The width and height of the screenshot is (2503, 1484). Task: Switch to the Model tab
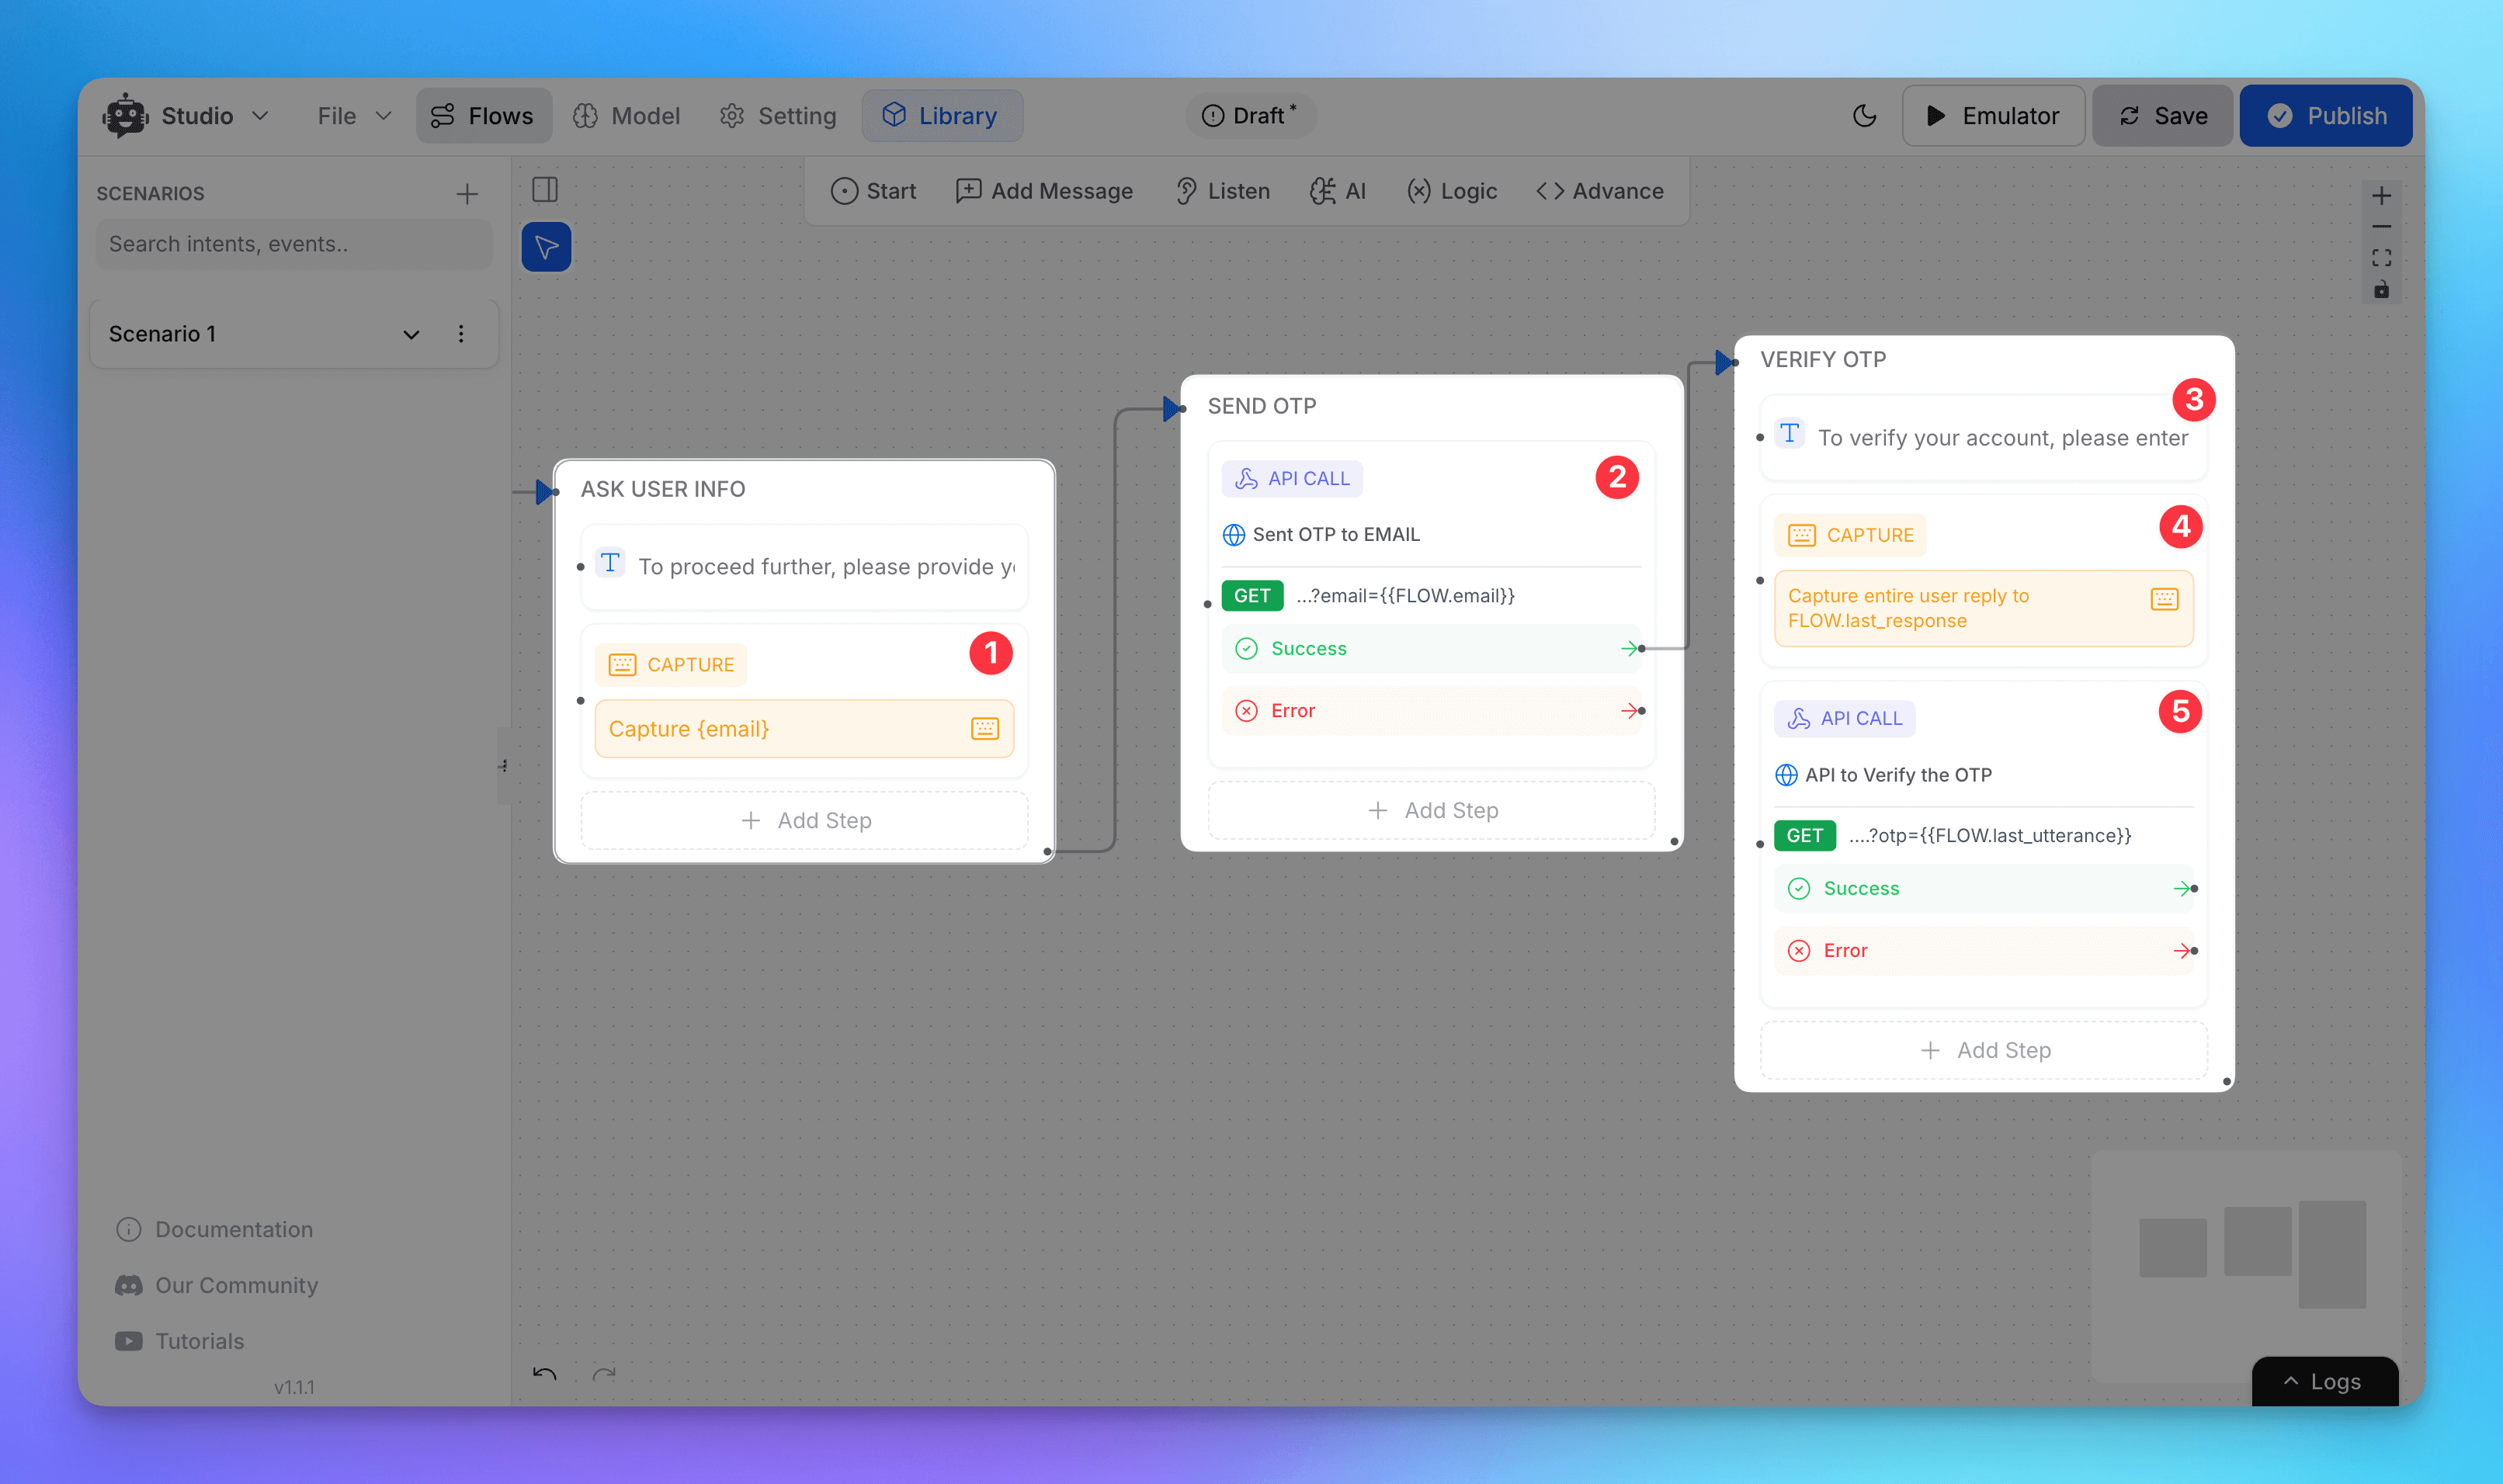pos(627,116)
